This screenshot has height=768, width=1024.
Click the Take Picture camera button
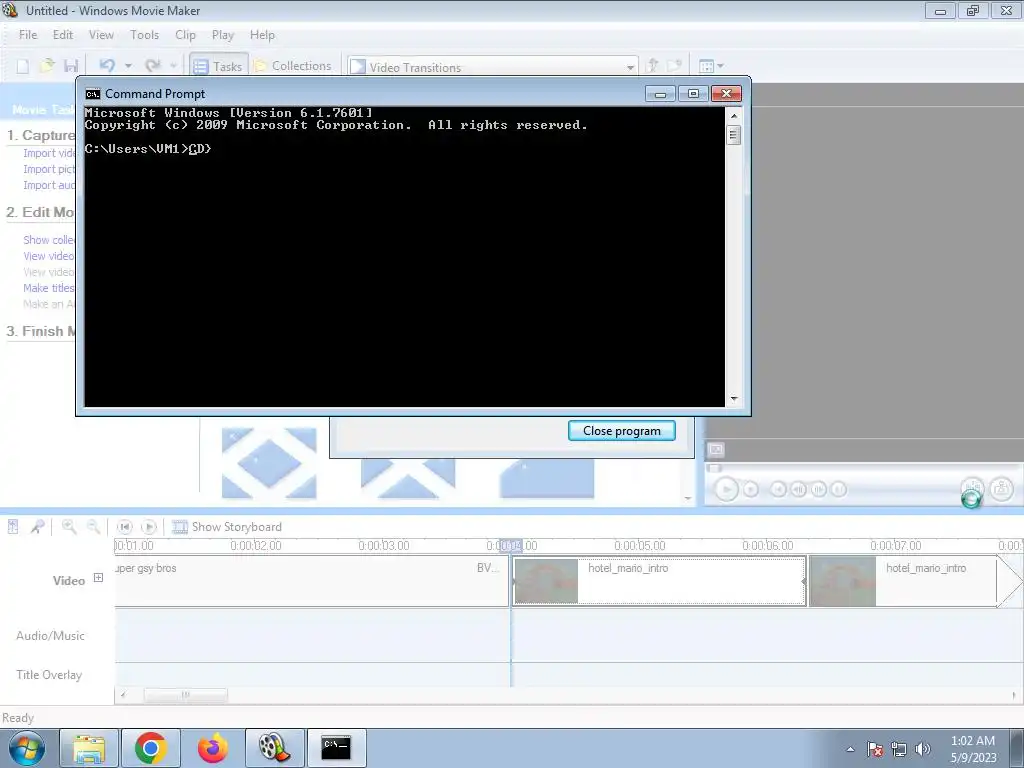click(1002, 488)
